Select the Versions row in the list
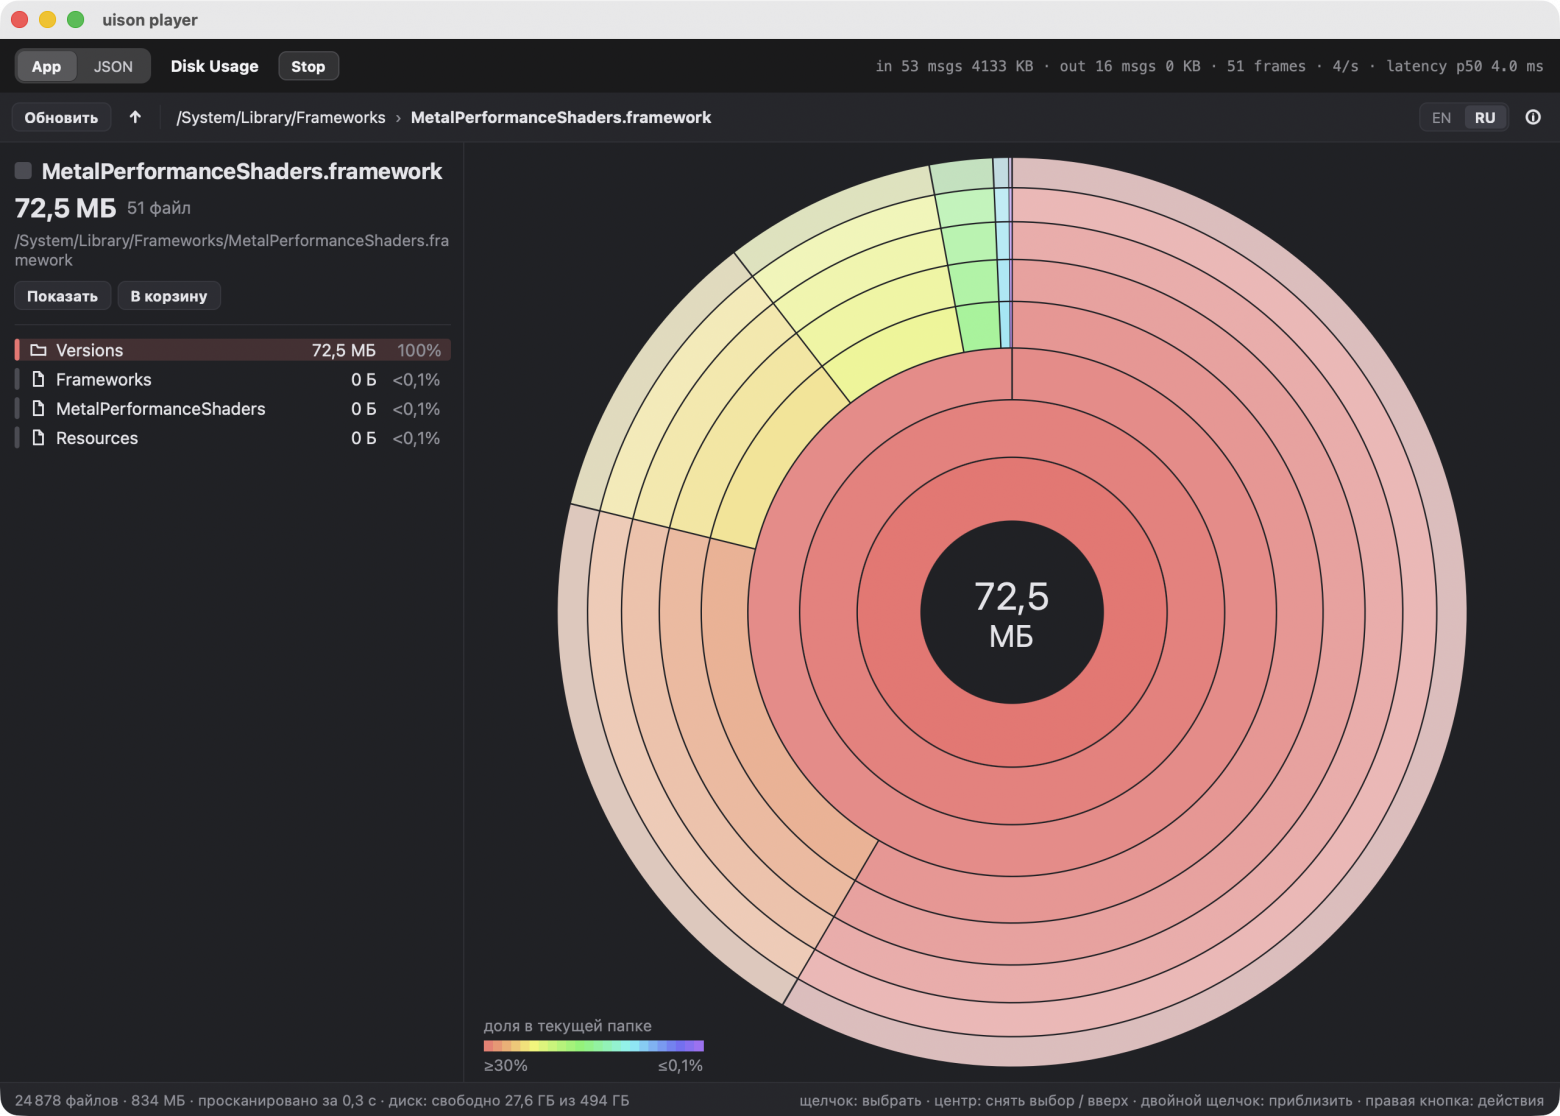Viewport: 1560px width, 1116px height. click(x=232, y=350)
